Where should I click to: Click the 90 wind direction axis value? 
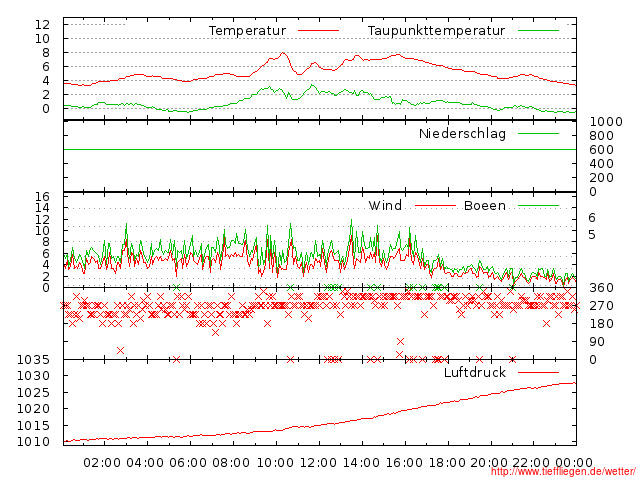click(x=597, y=342)
